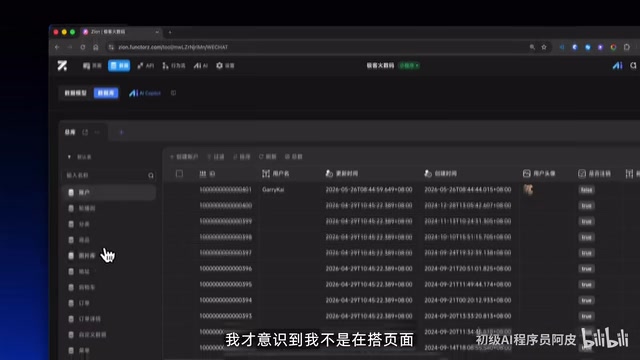Viewport: 640px width, 360px height.
Task: Click ID cell 1000000000000401
Action: click(226, 190)
